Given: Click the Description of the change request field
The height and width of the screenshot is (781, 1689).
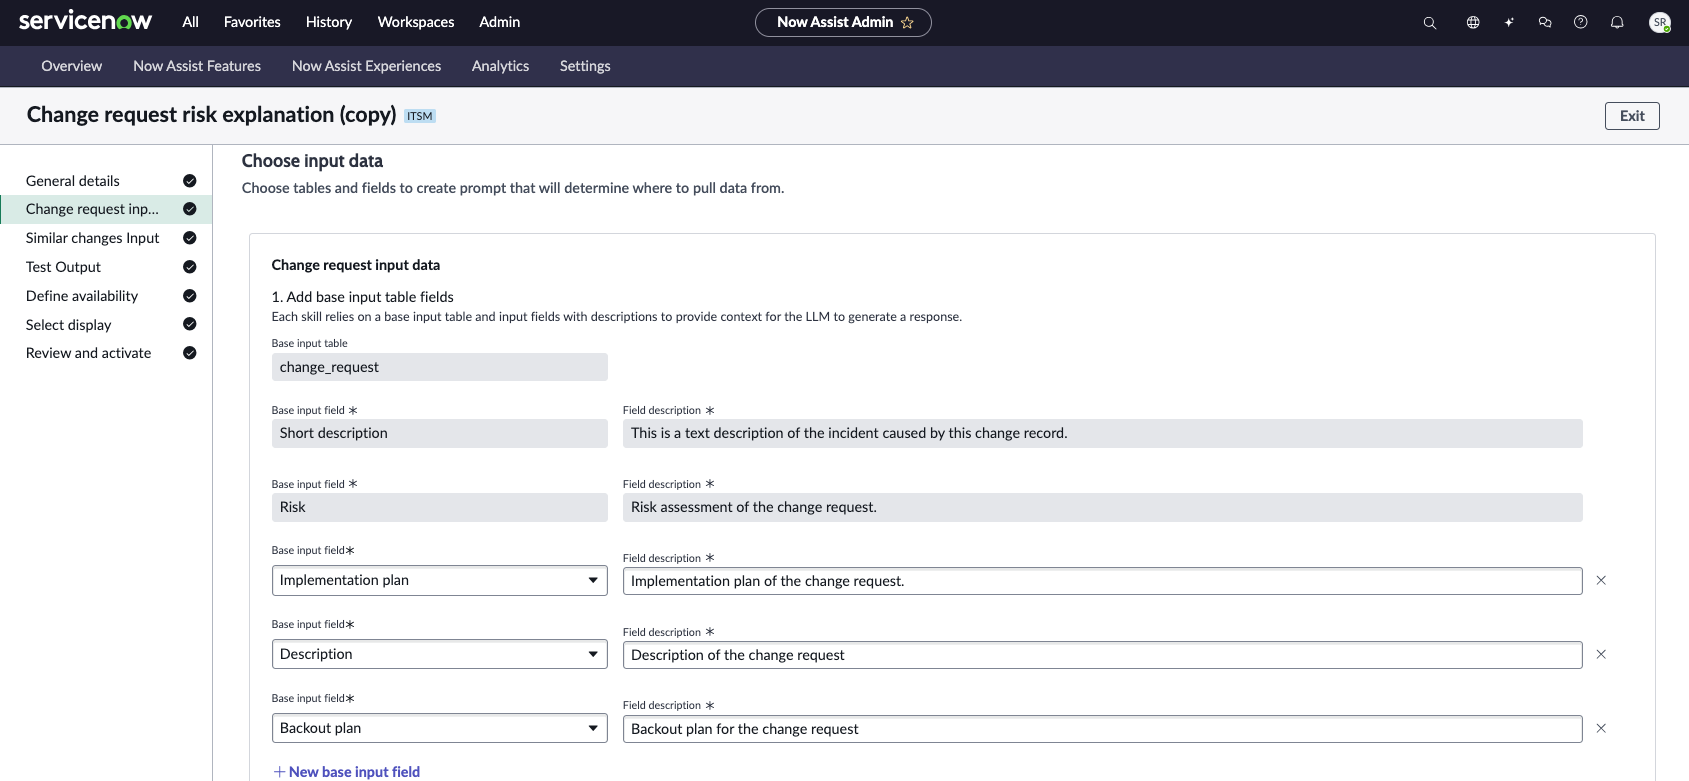Looking at the screenshot, I should click(1102, 655).
